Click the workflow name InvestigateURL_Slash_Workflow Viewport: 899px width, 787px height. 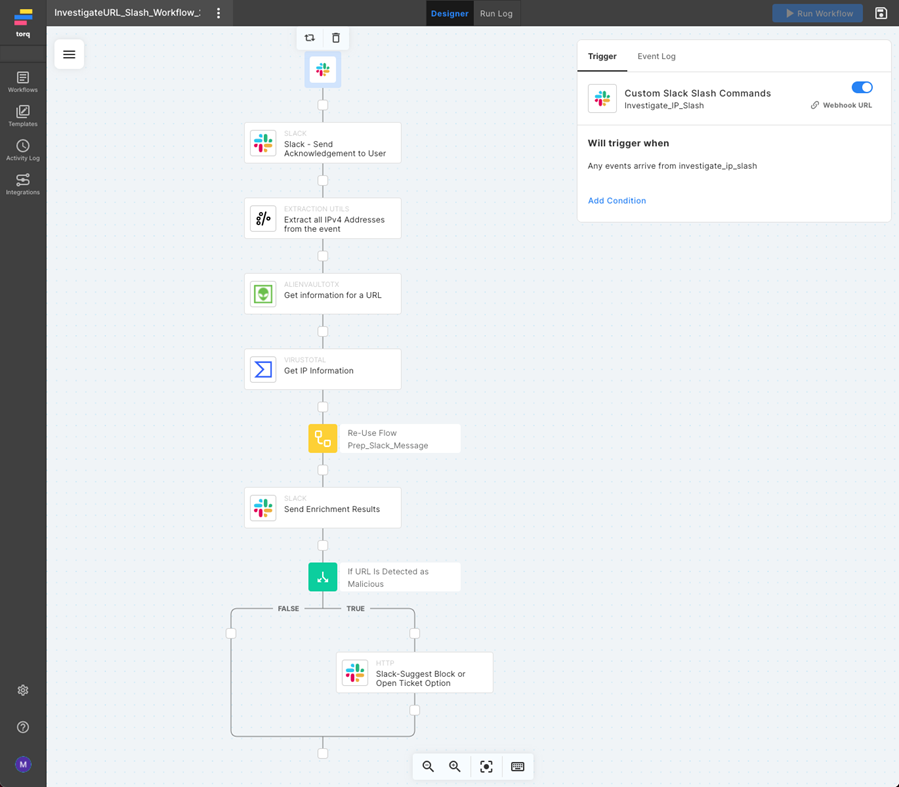pyautogui.click(x=127, y=13)
